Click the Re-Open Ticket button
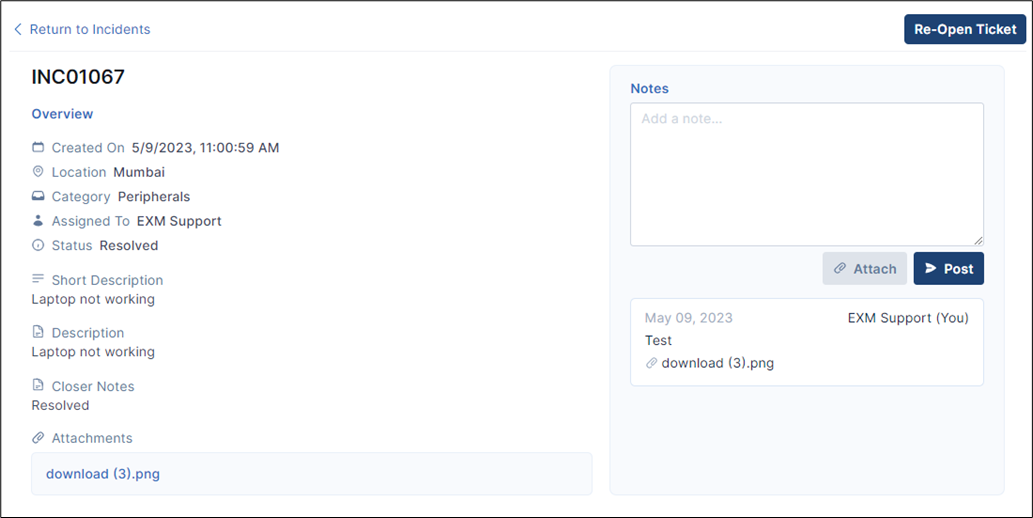This screenshot has height=518, width=1033. click(x=965, y=30)
